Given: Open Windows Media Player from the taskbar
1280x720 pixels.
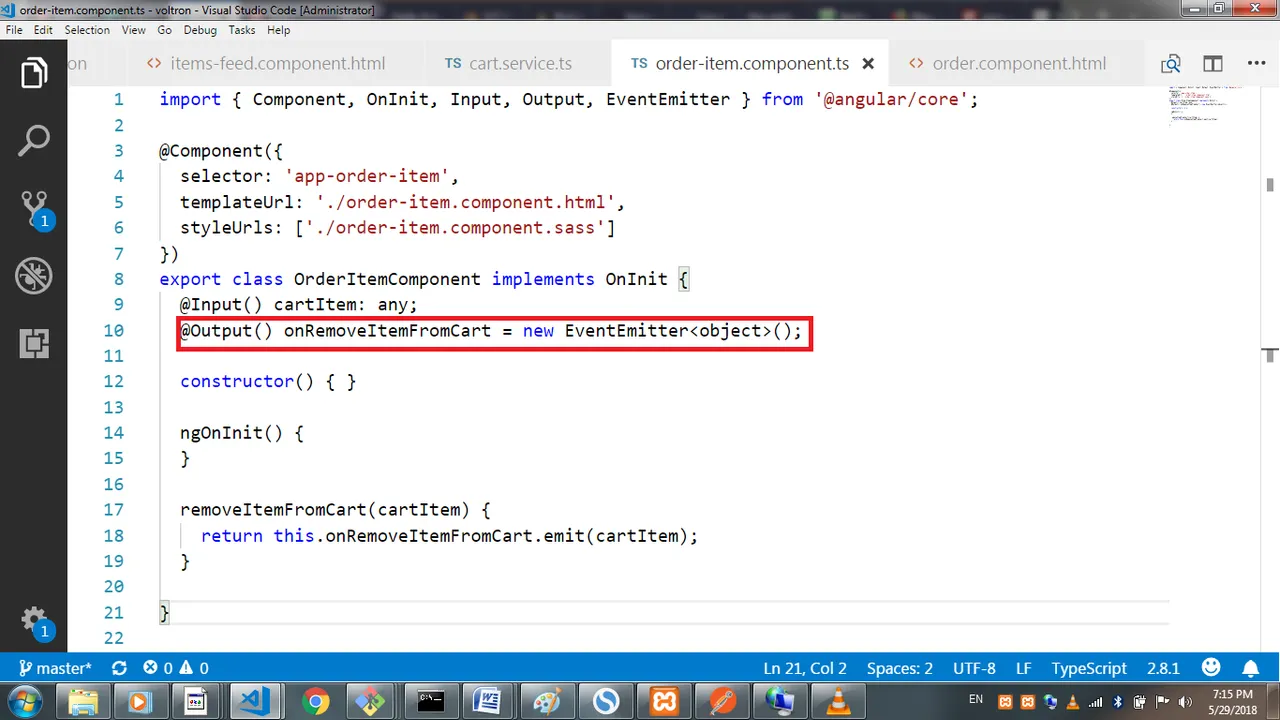Looking at the screenshot, I should point(142,702).
